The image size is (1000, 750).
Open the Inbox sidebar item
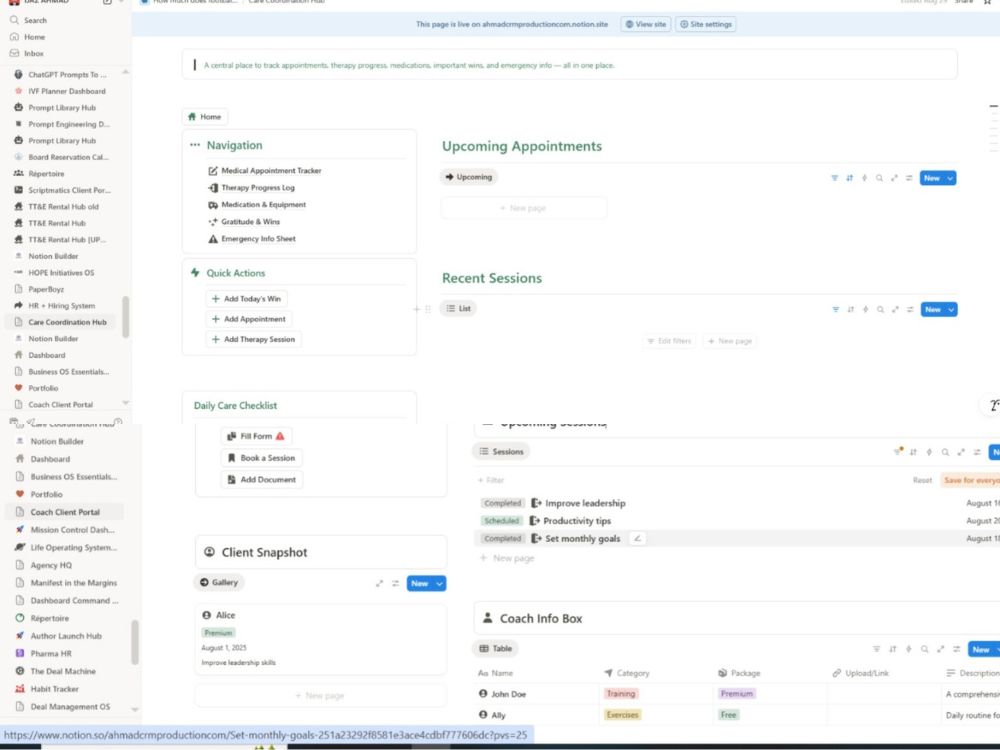pyautogui.click(x=34, y=54)
